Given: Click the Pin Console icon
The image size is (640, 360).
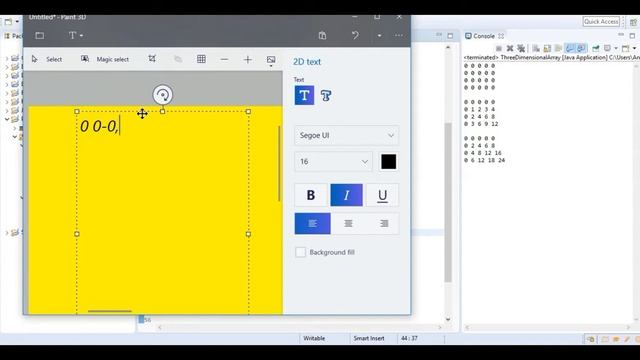Looking at the screenshot, I should point(596,49).
